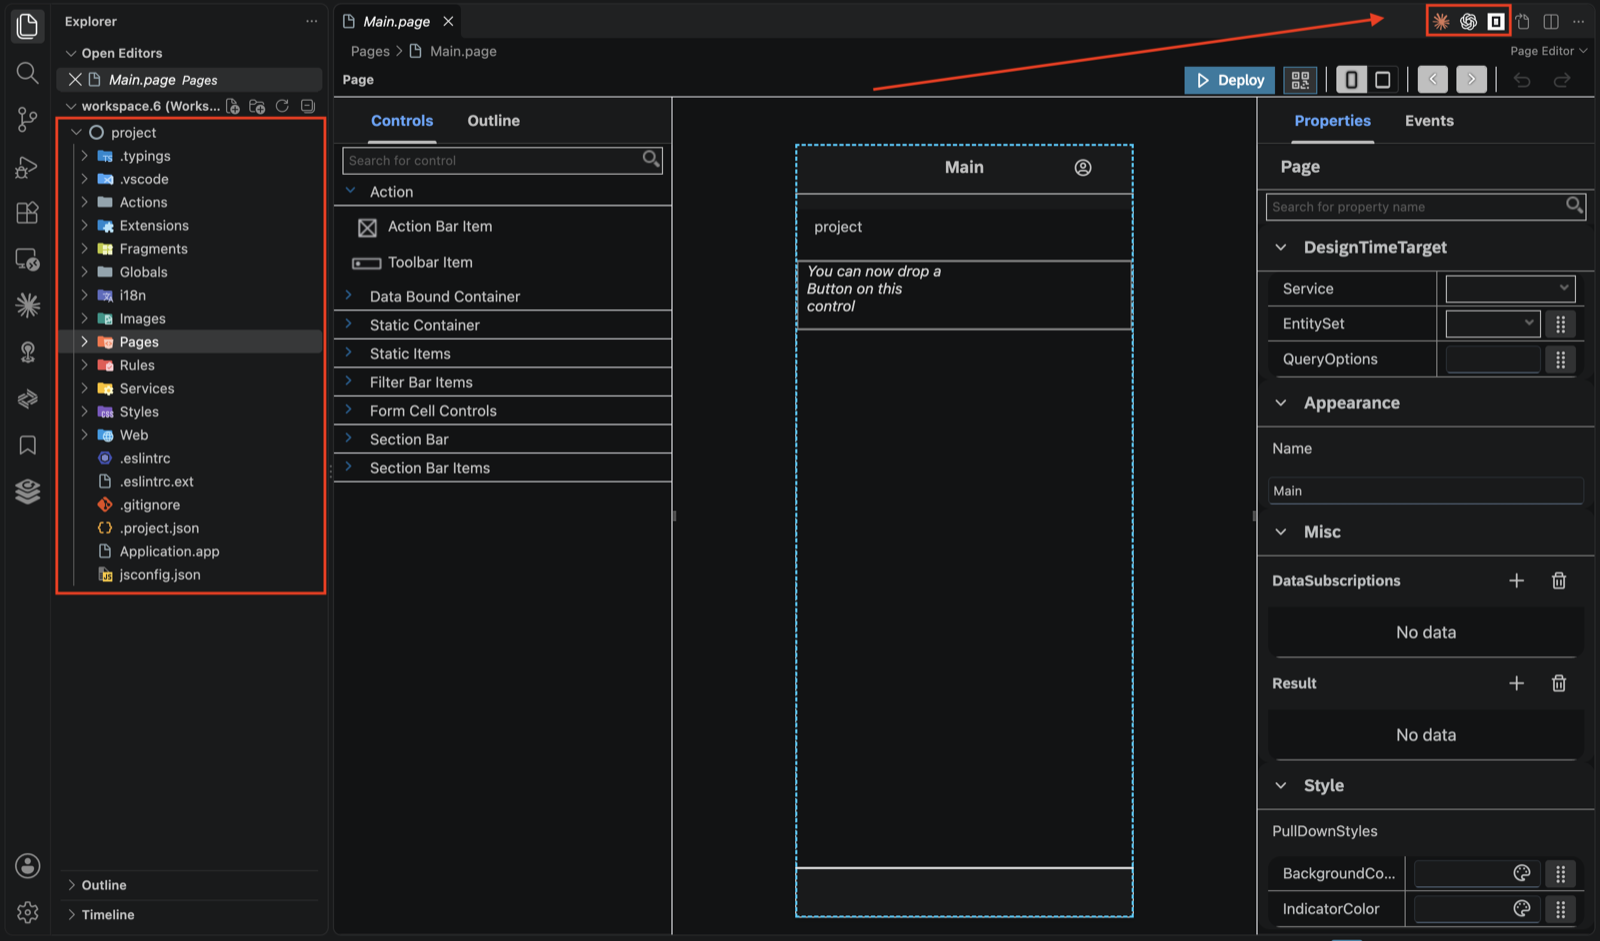Open the Search view in activity bar

pyautogui.click(x=27, y=72)
